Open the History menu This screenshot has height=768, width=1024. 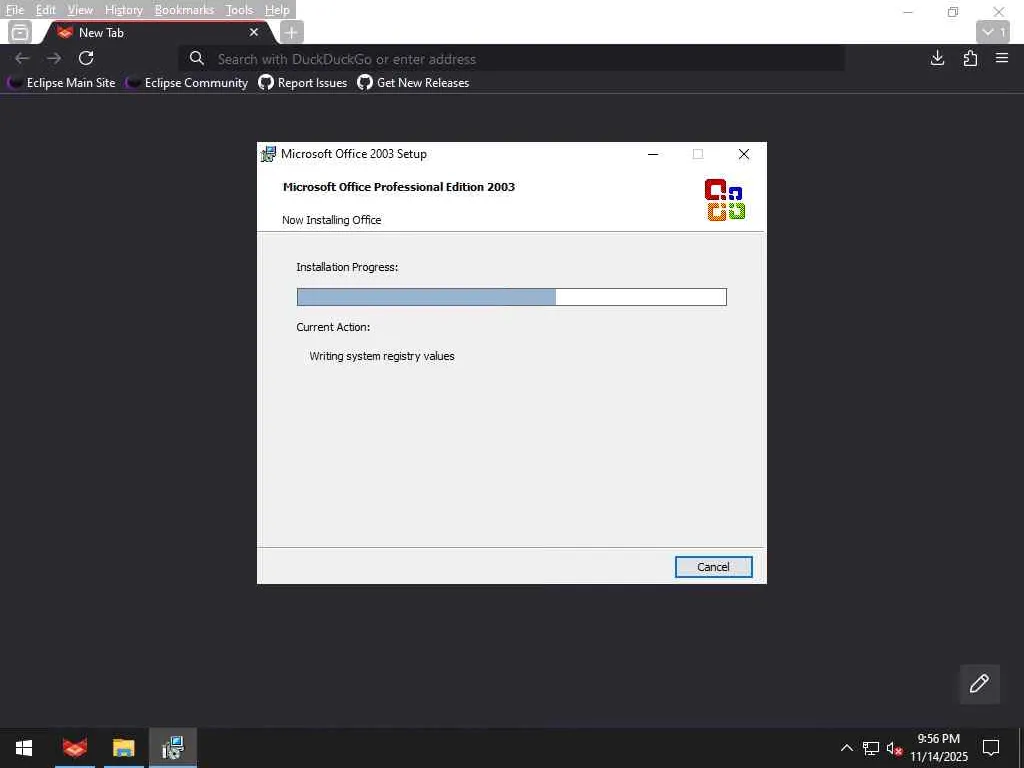[x=123, y=10]
